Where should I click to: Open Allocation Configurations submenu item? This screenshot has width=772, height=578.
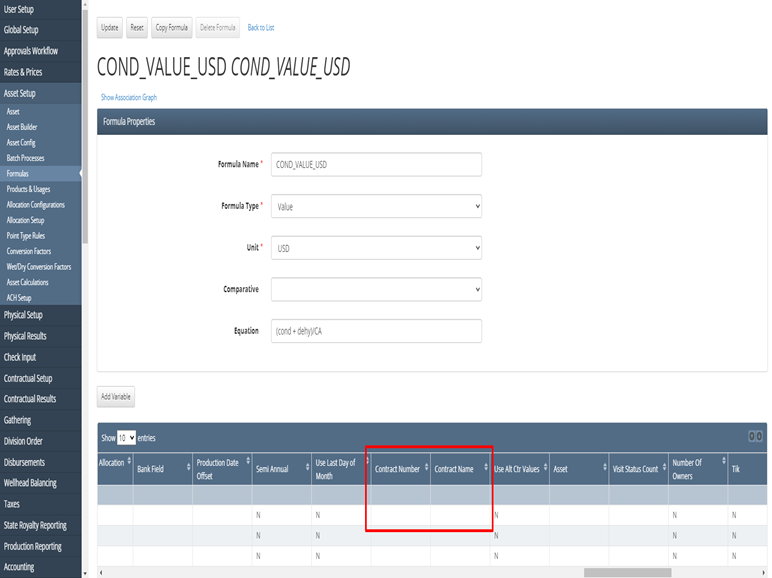click(36, 205)
